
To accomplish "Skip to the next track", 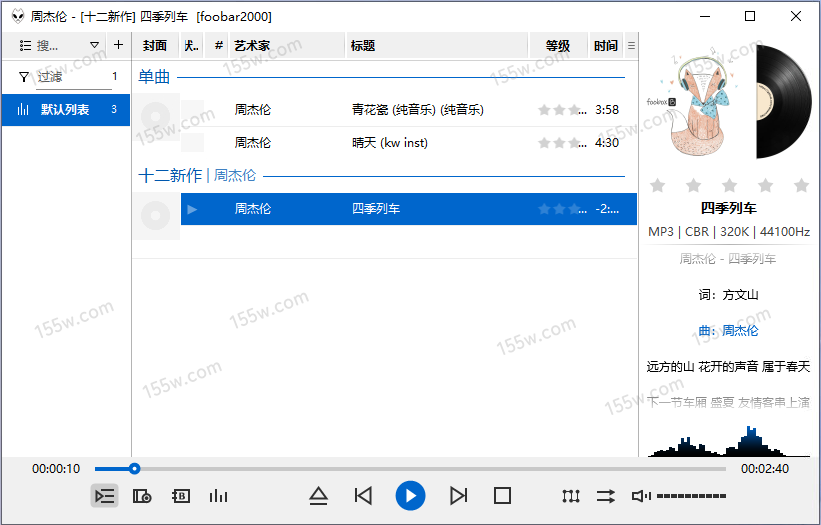I will pyautogui.click(x=458, y=495).
